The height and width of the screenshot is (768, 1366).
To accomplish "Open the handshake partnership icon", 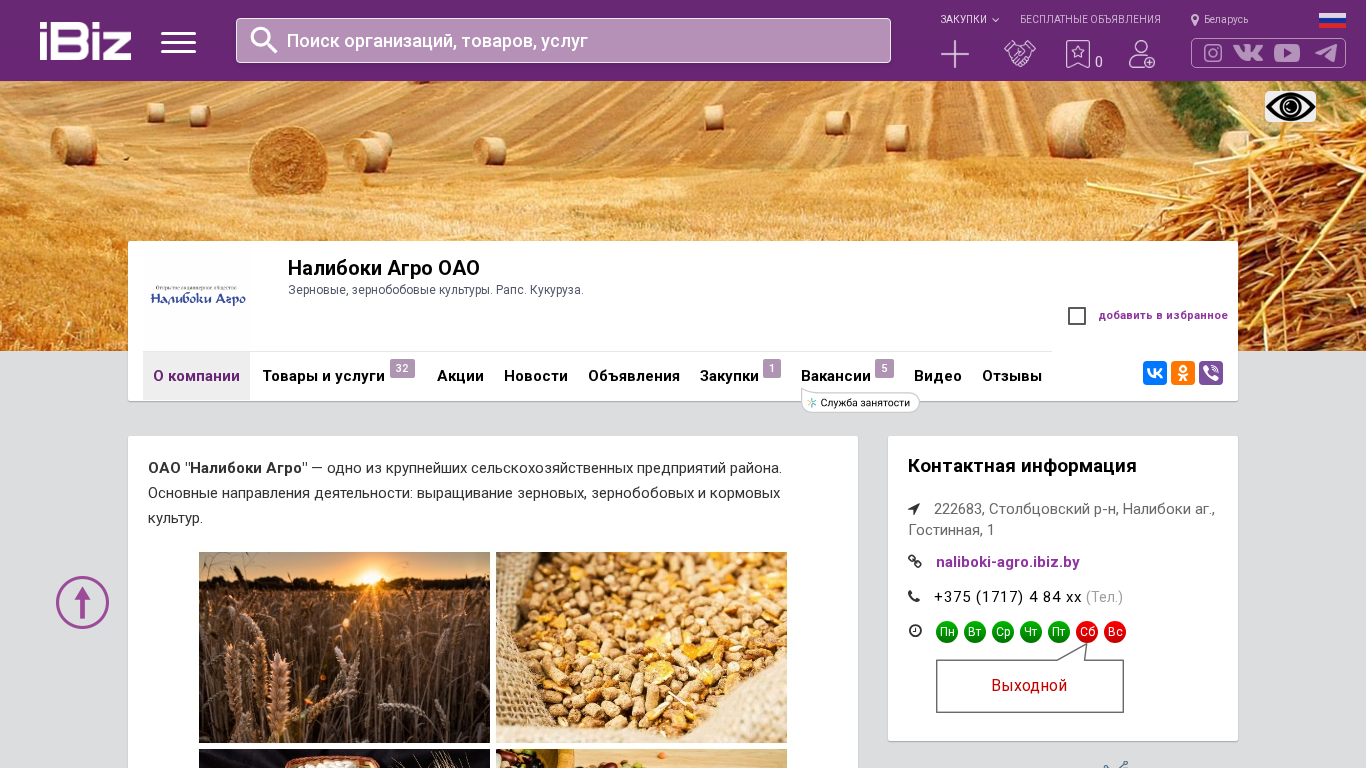I will [x=1020, y=54].
